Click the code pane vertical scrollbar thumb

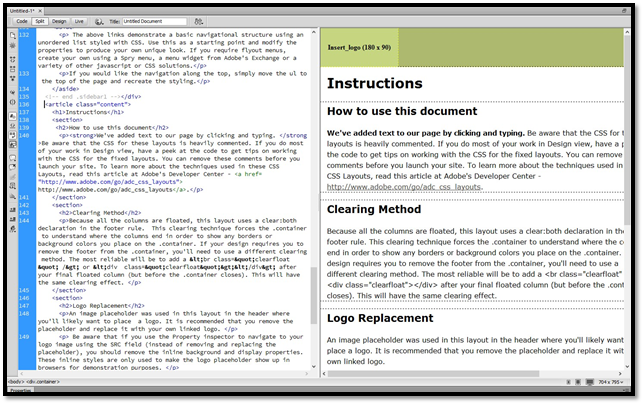click(314, 295)
